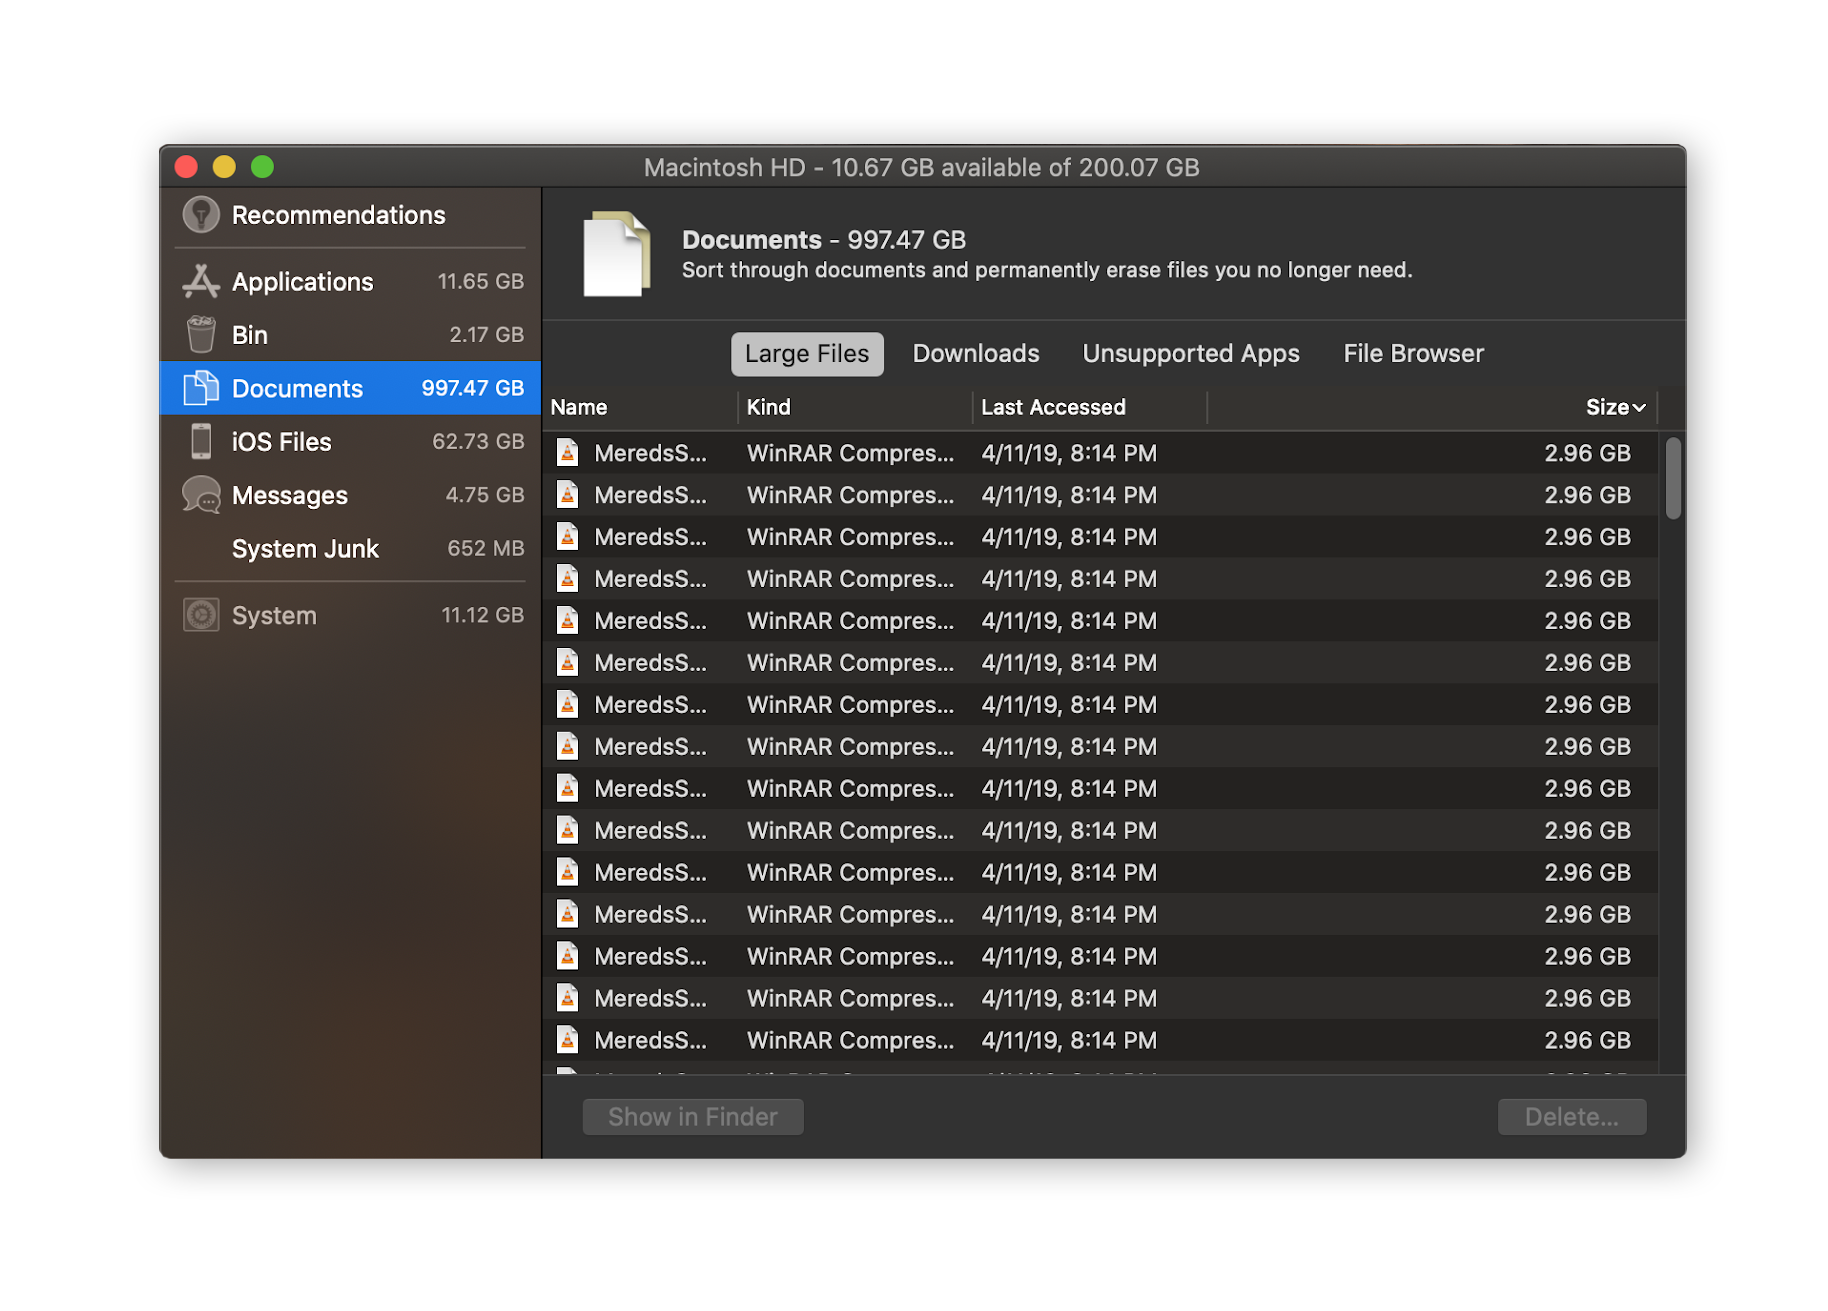
Task: Click the large Documents header icon
Action: coord(616,254)
